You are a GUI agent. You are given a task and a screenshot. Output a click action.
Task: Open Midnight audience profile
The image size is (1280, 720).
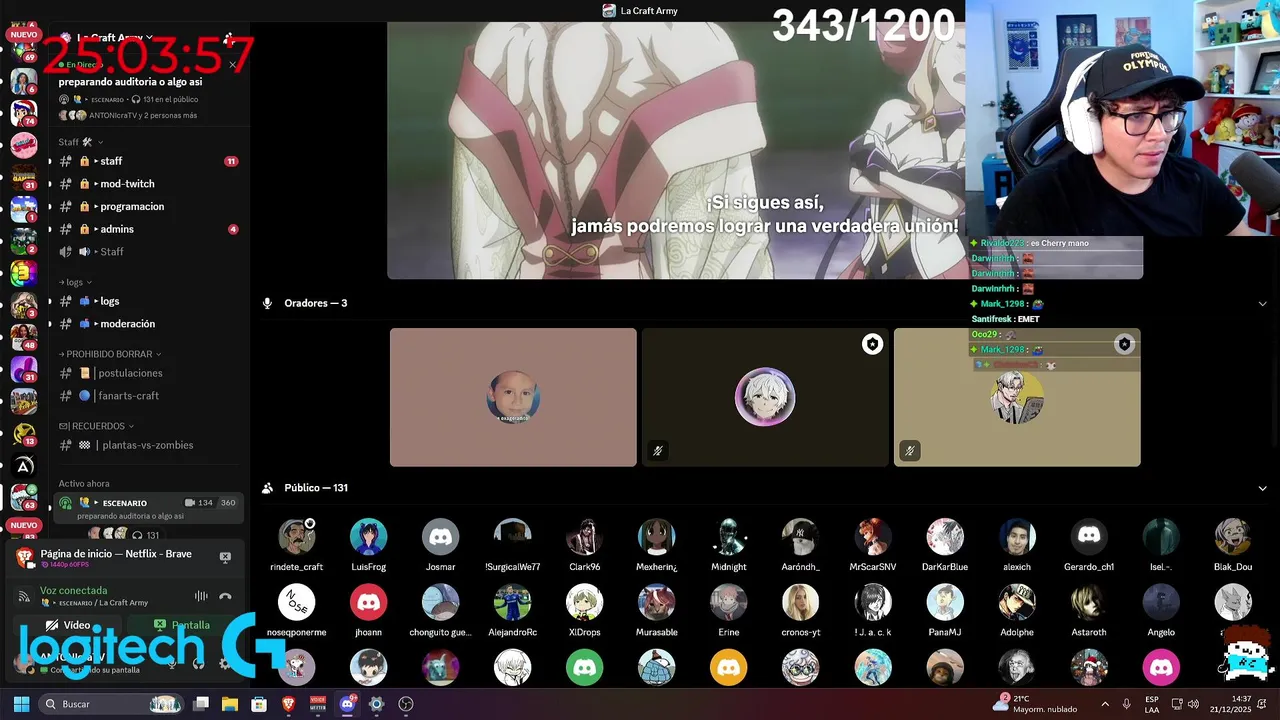click(x=729, y=545)
